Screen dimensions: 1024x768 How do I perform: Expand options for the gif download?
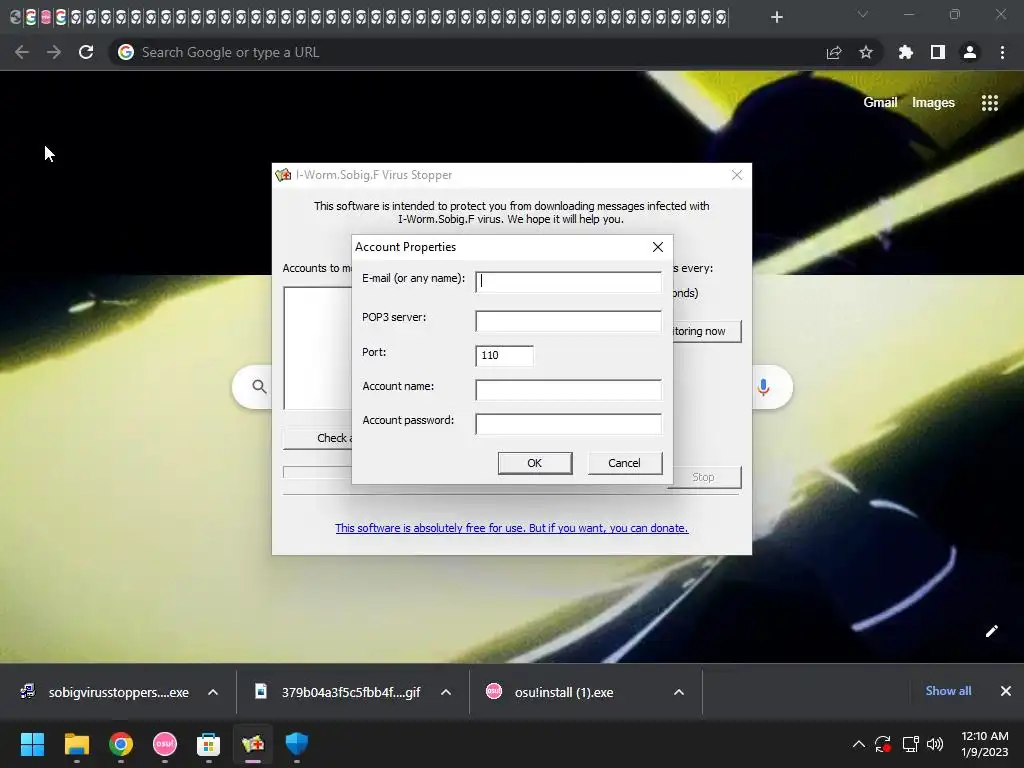[x=446, y=692]
